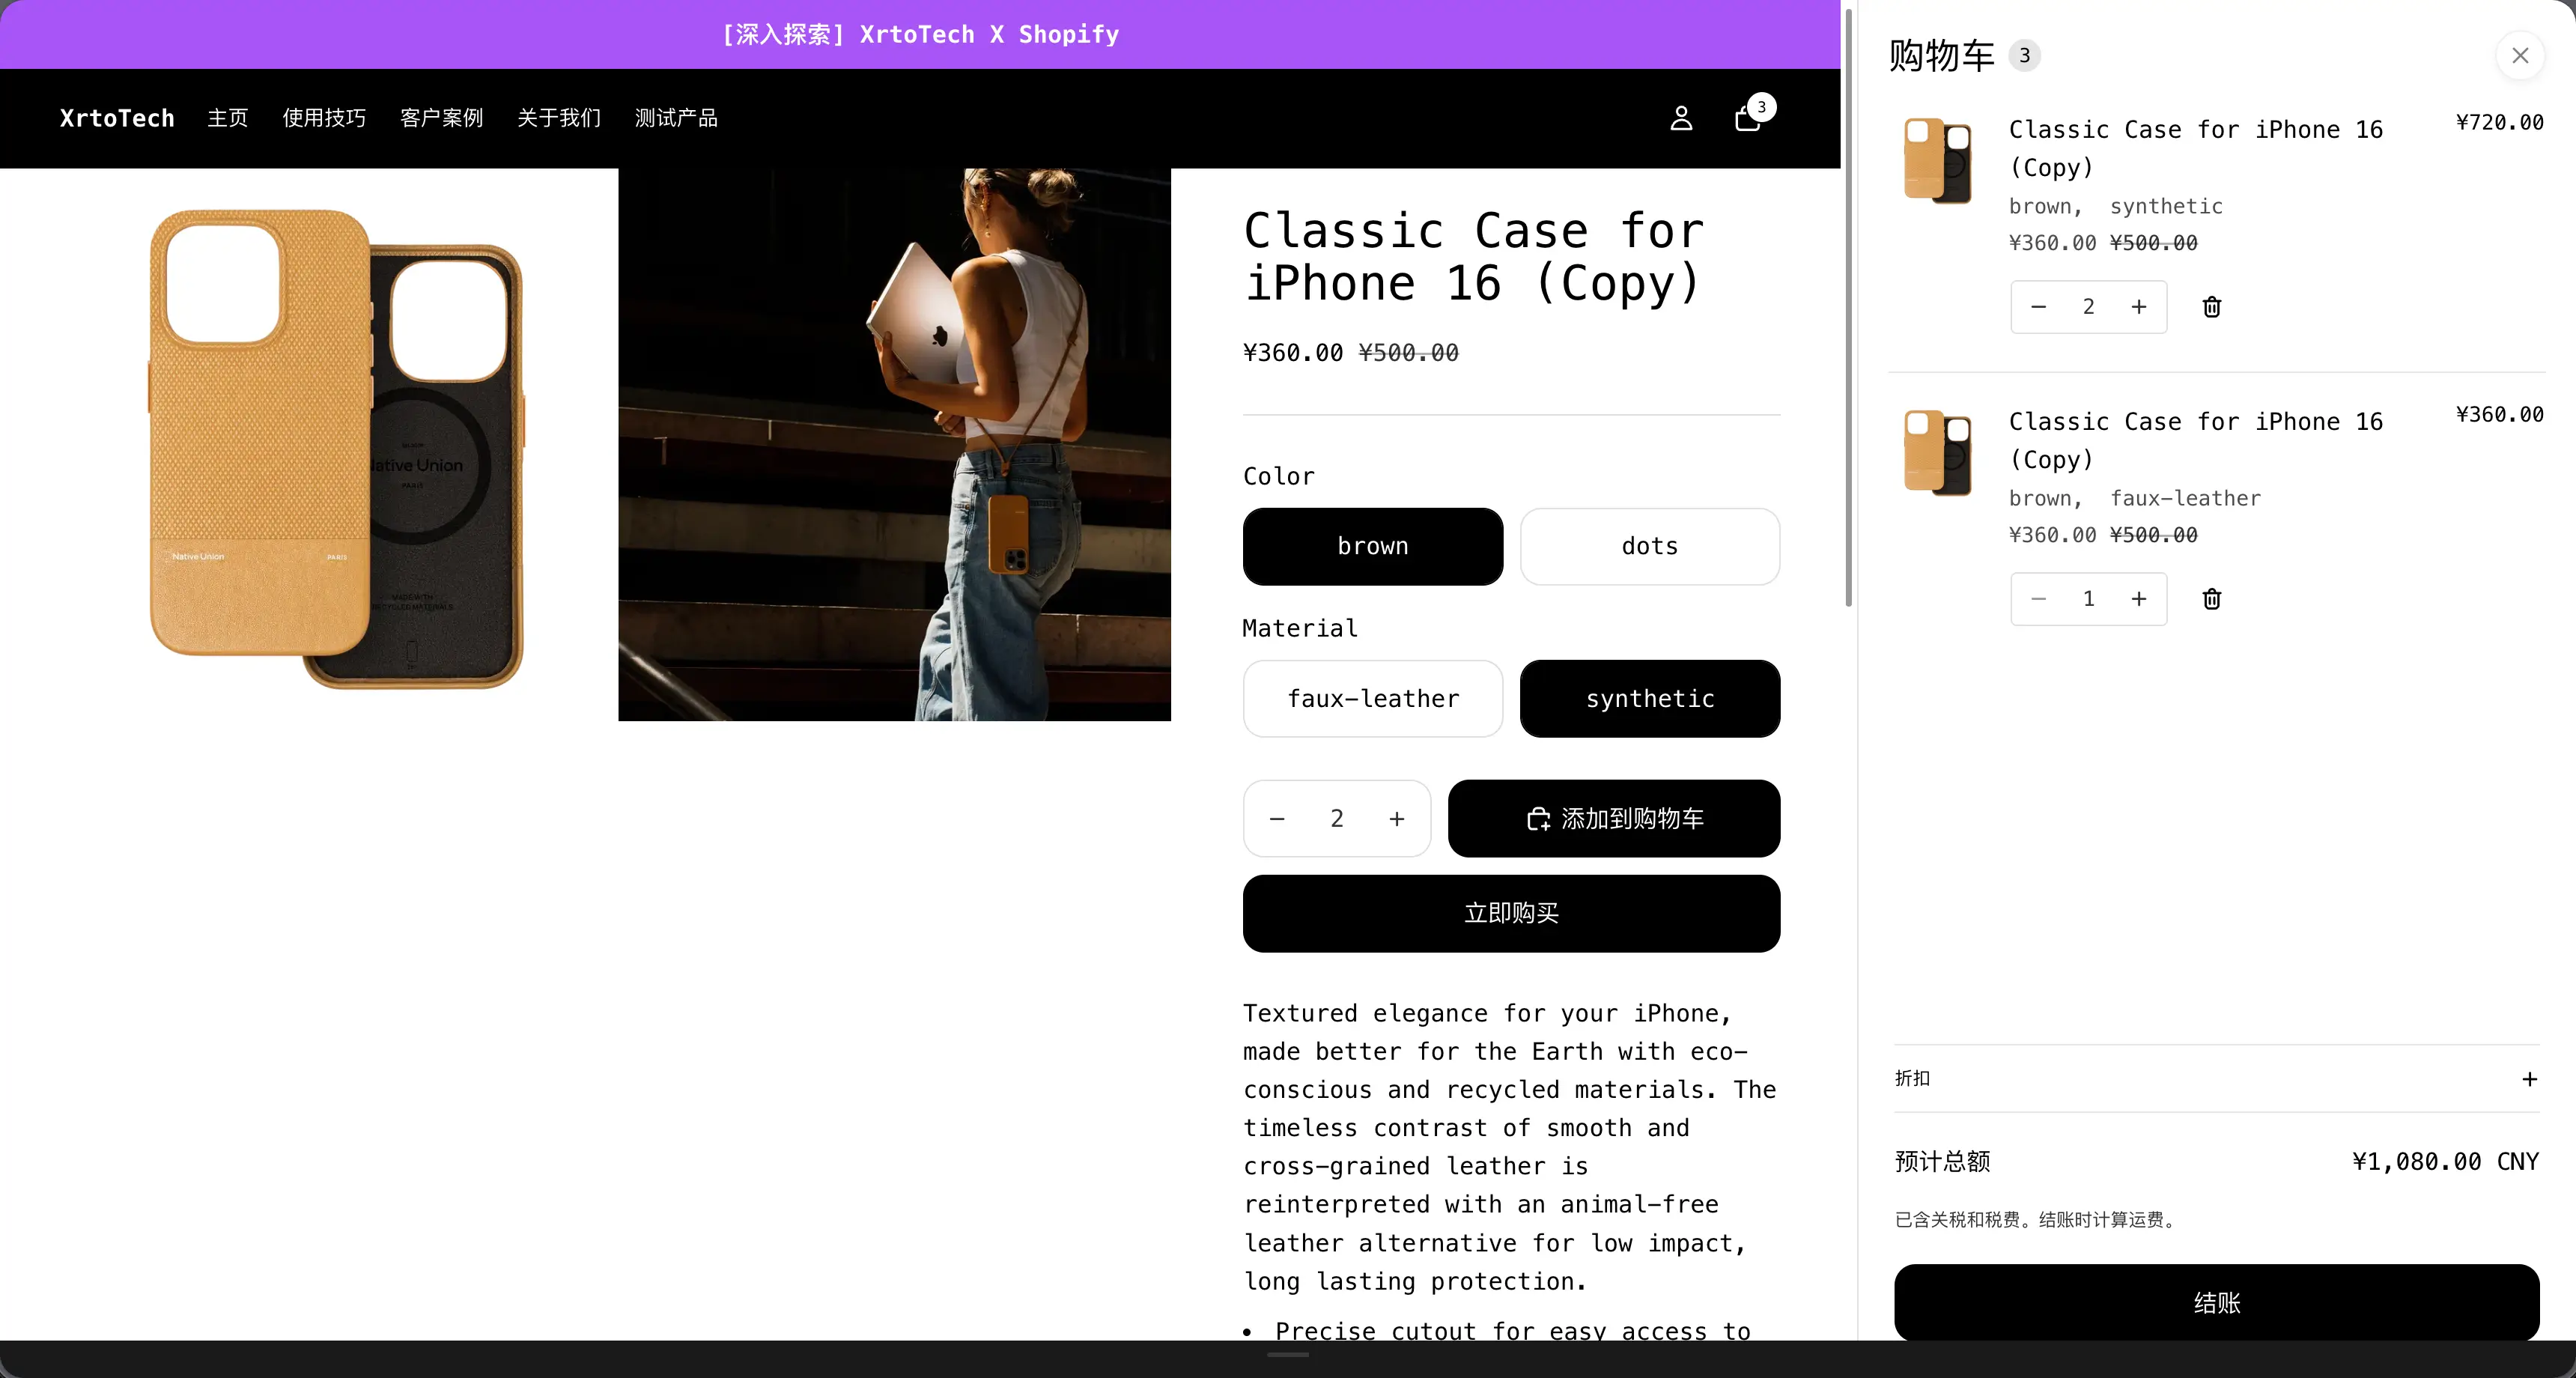Viewport: 2576px width, 1378px height.
Task: Close the shopping cart drawer
Action: (2520, 55)
